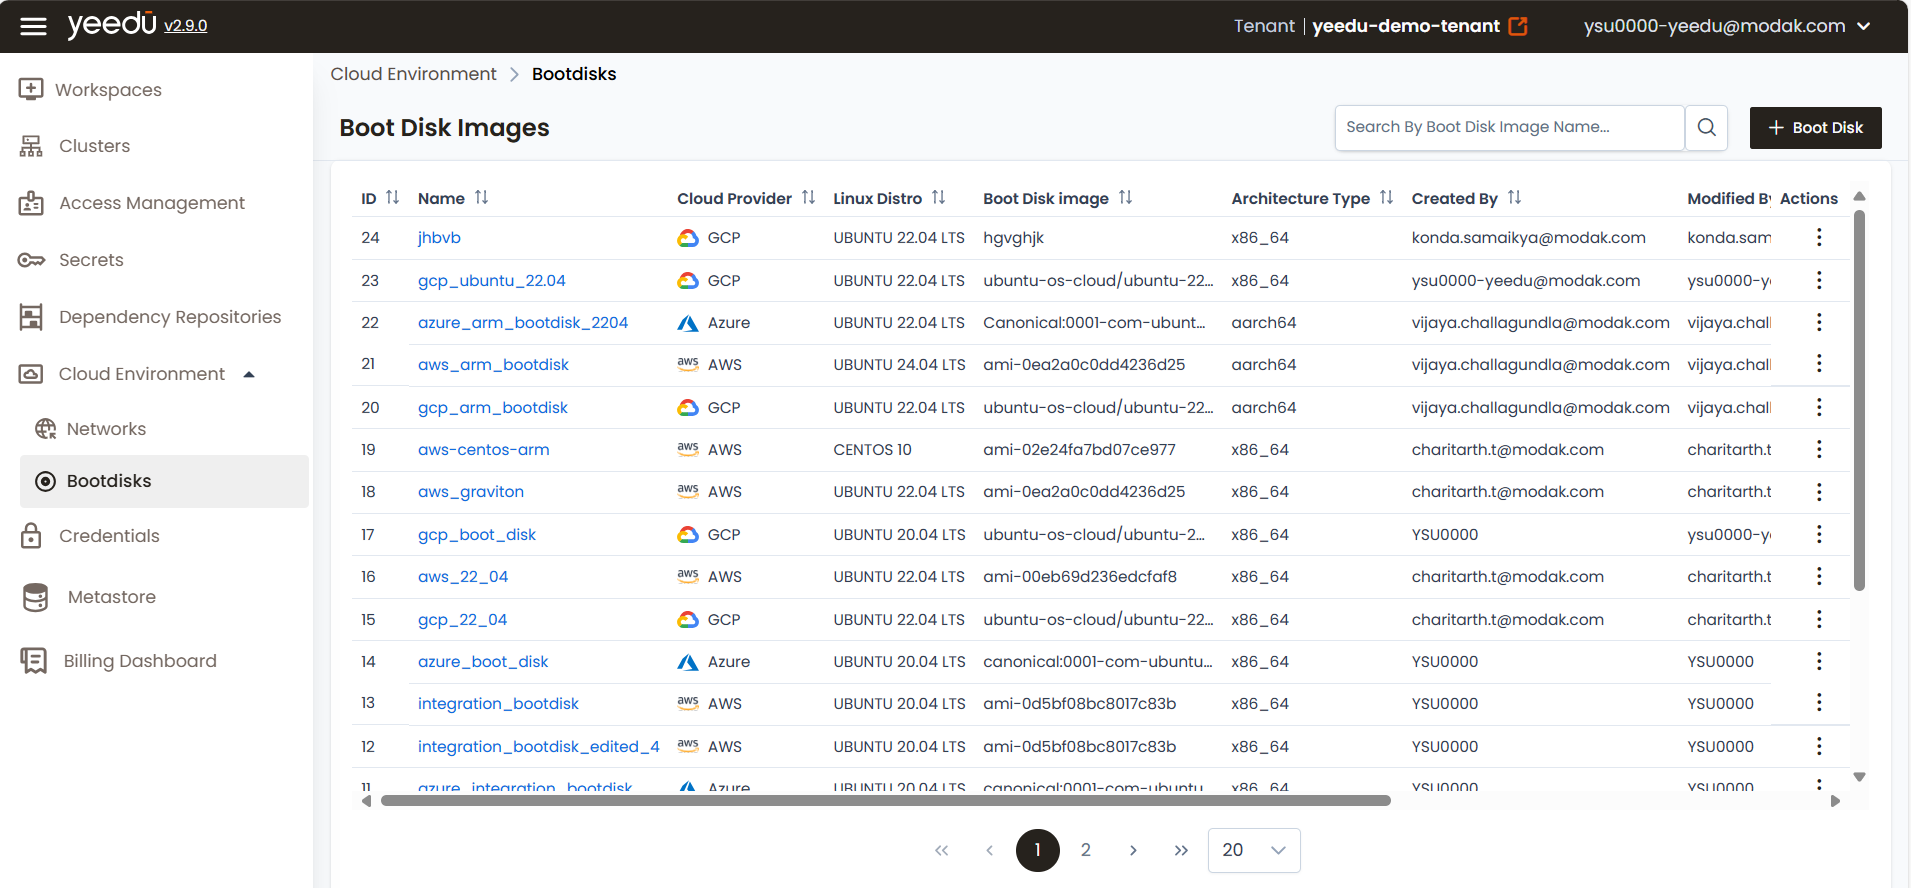The width and height of the screenshot is (1911, 888).
Task: Click version link v2.9.0
Action: point(185,26)
